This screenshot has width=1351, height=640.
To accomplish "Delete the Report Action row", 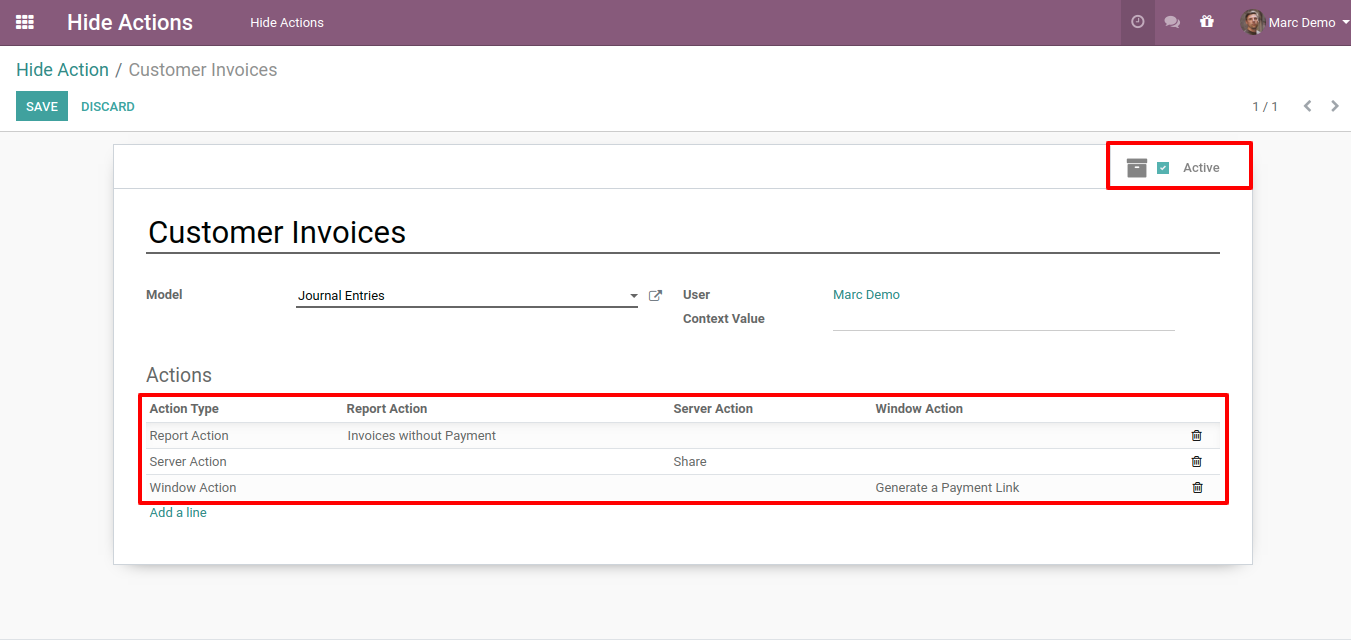I will coord(1197,436).
